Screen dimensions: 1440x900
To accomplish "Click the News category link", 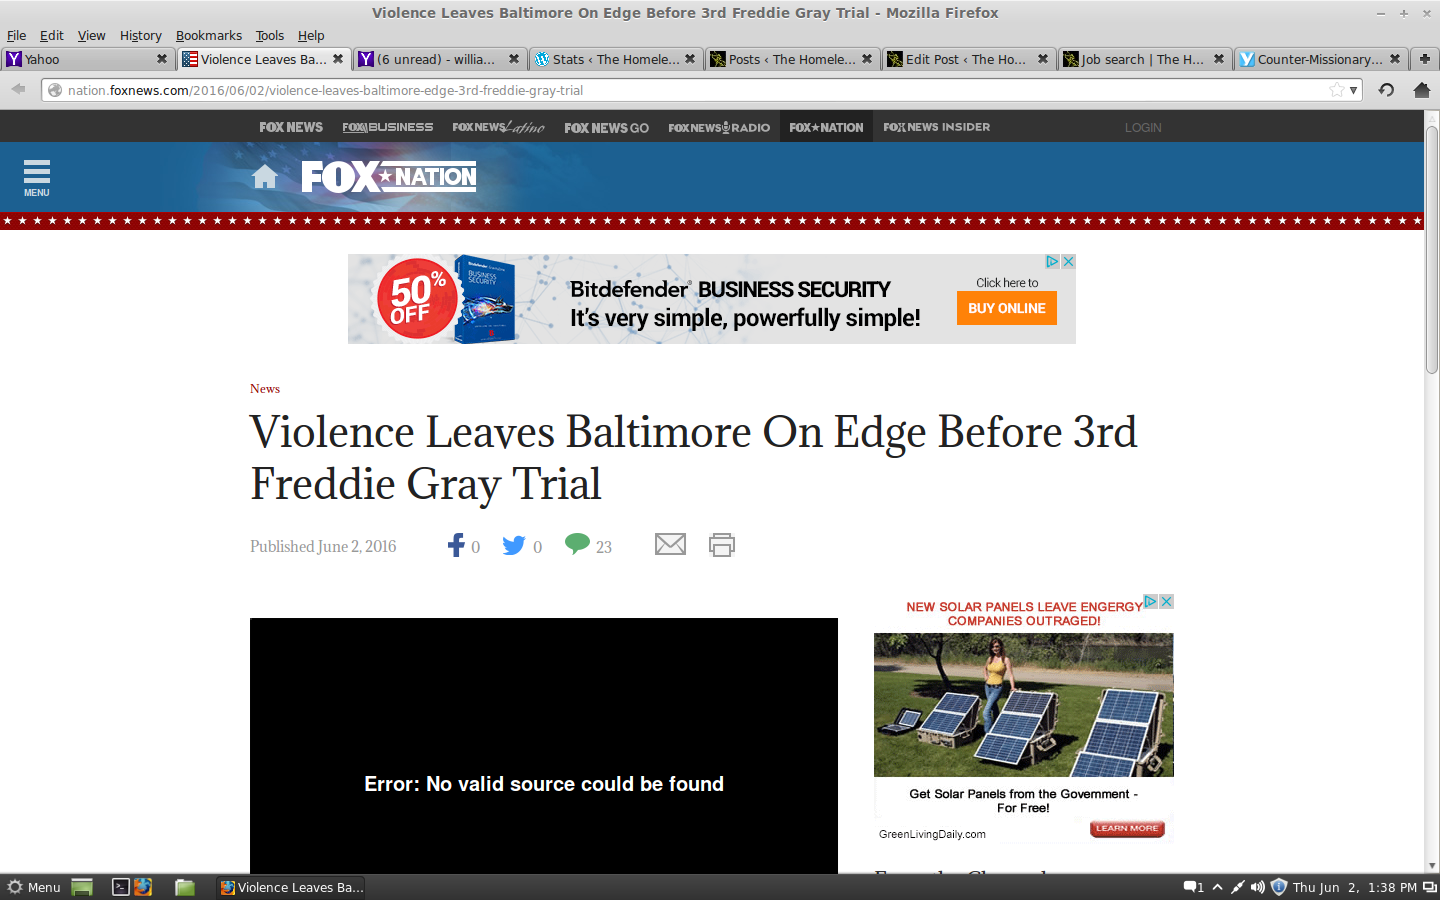I will (x=265, y=389).
